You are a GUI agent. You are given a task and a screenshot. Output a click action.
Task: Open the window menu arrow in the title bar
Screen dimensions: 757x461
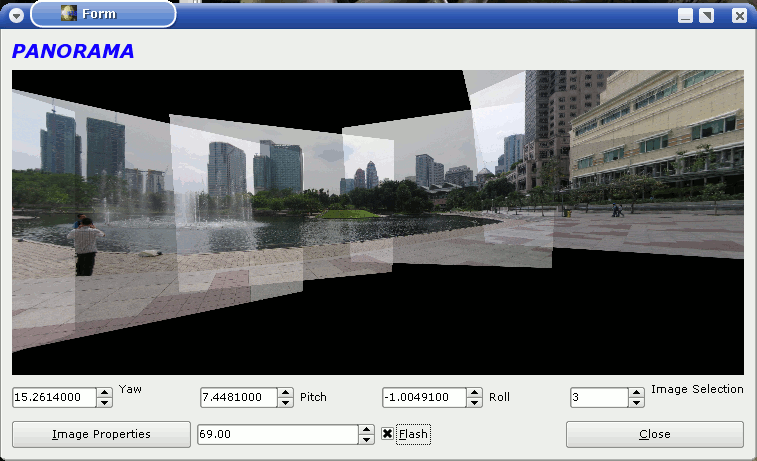[16, 15]
